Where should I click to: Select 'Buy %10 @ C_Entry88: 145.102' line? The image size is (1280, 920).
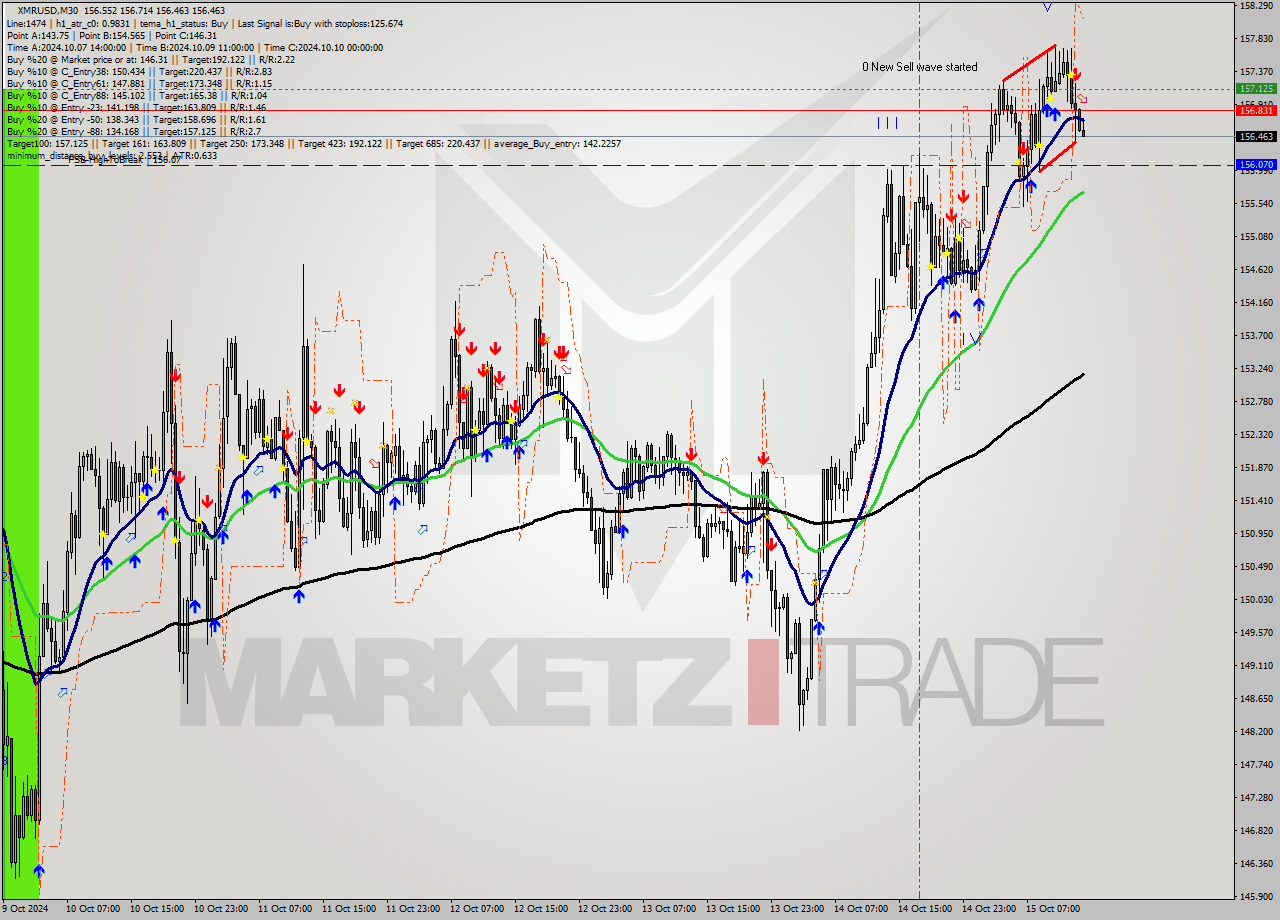76,95
